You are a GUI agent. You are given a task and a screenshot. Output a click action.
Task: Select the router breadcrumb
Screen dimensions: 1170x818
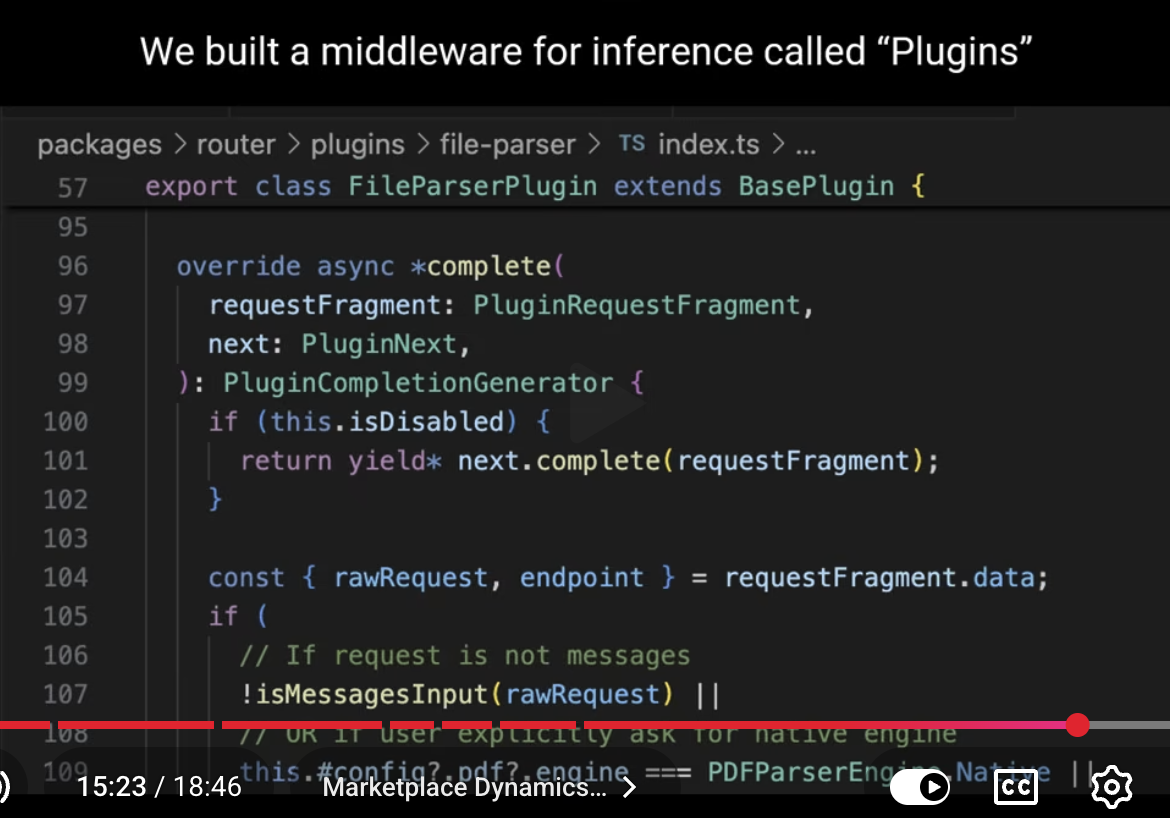click(236, 144)
